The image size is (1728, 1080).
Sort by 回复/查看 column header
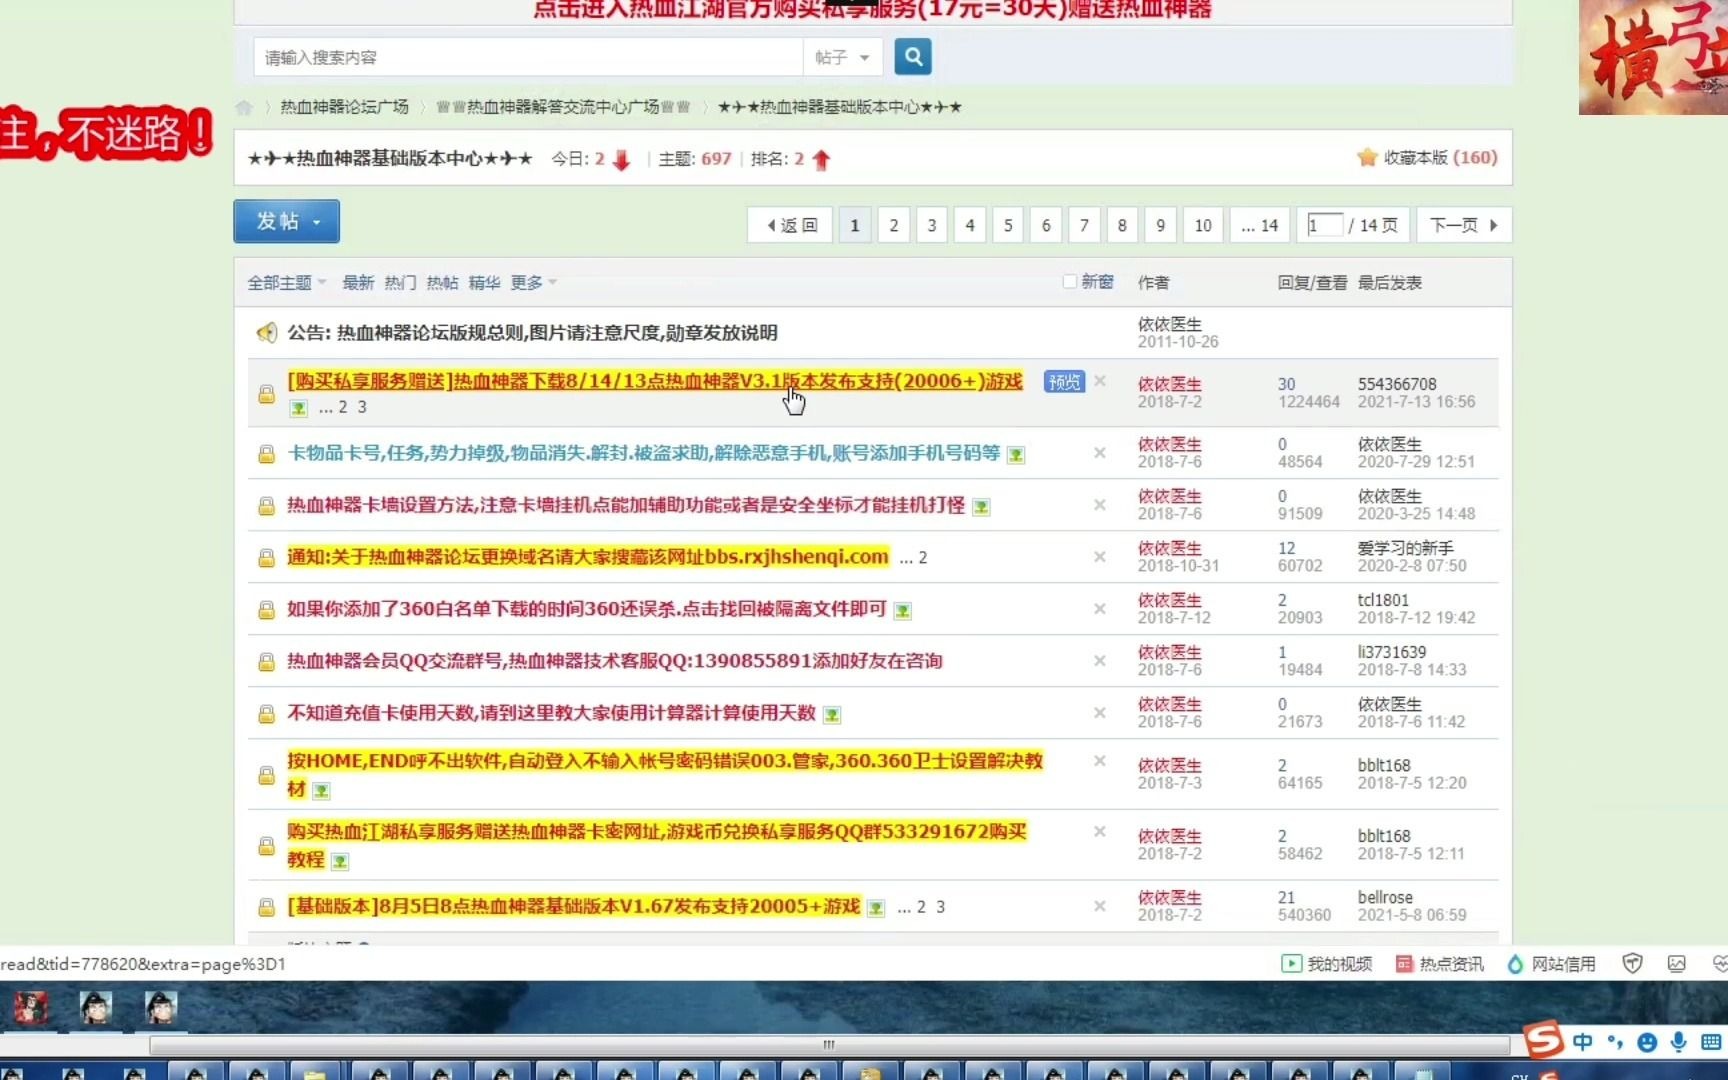(1312, 283)
